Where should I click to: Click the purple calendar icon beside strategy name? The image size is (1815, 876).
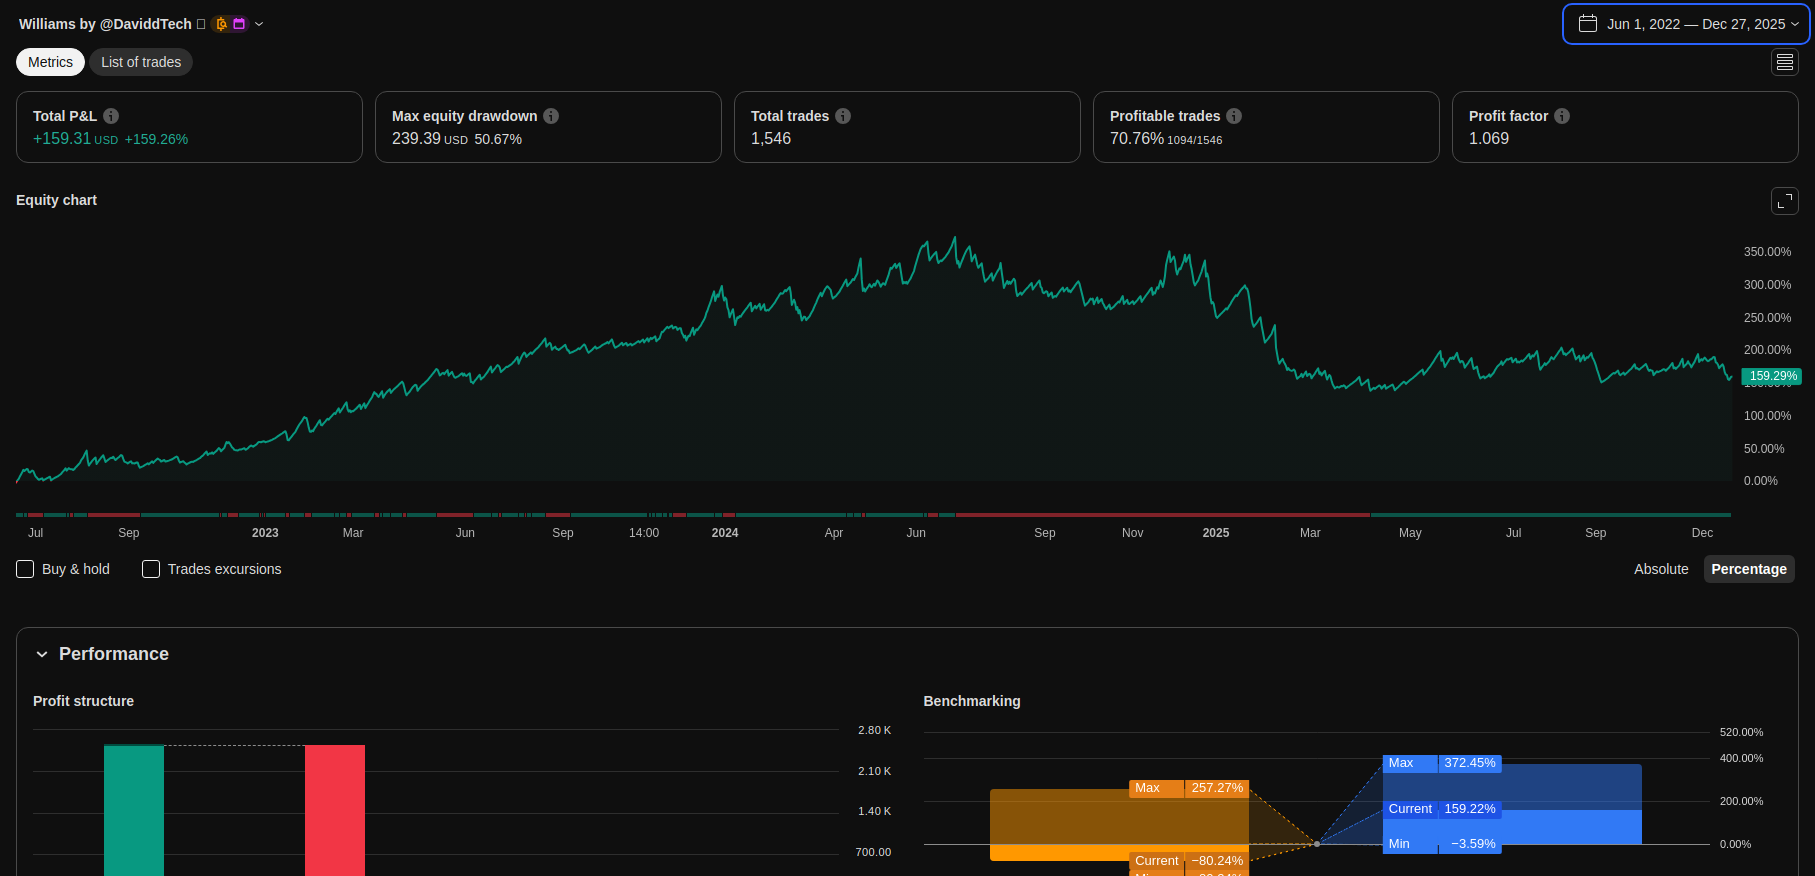239,24
